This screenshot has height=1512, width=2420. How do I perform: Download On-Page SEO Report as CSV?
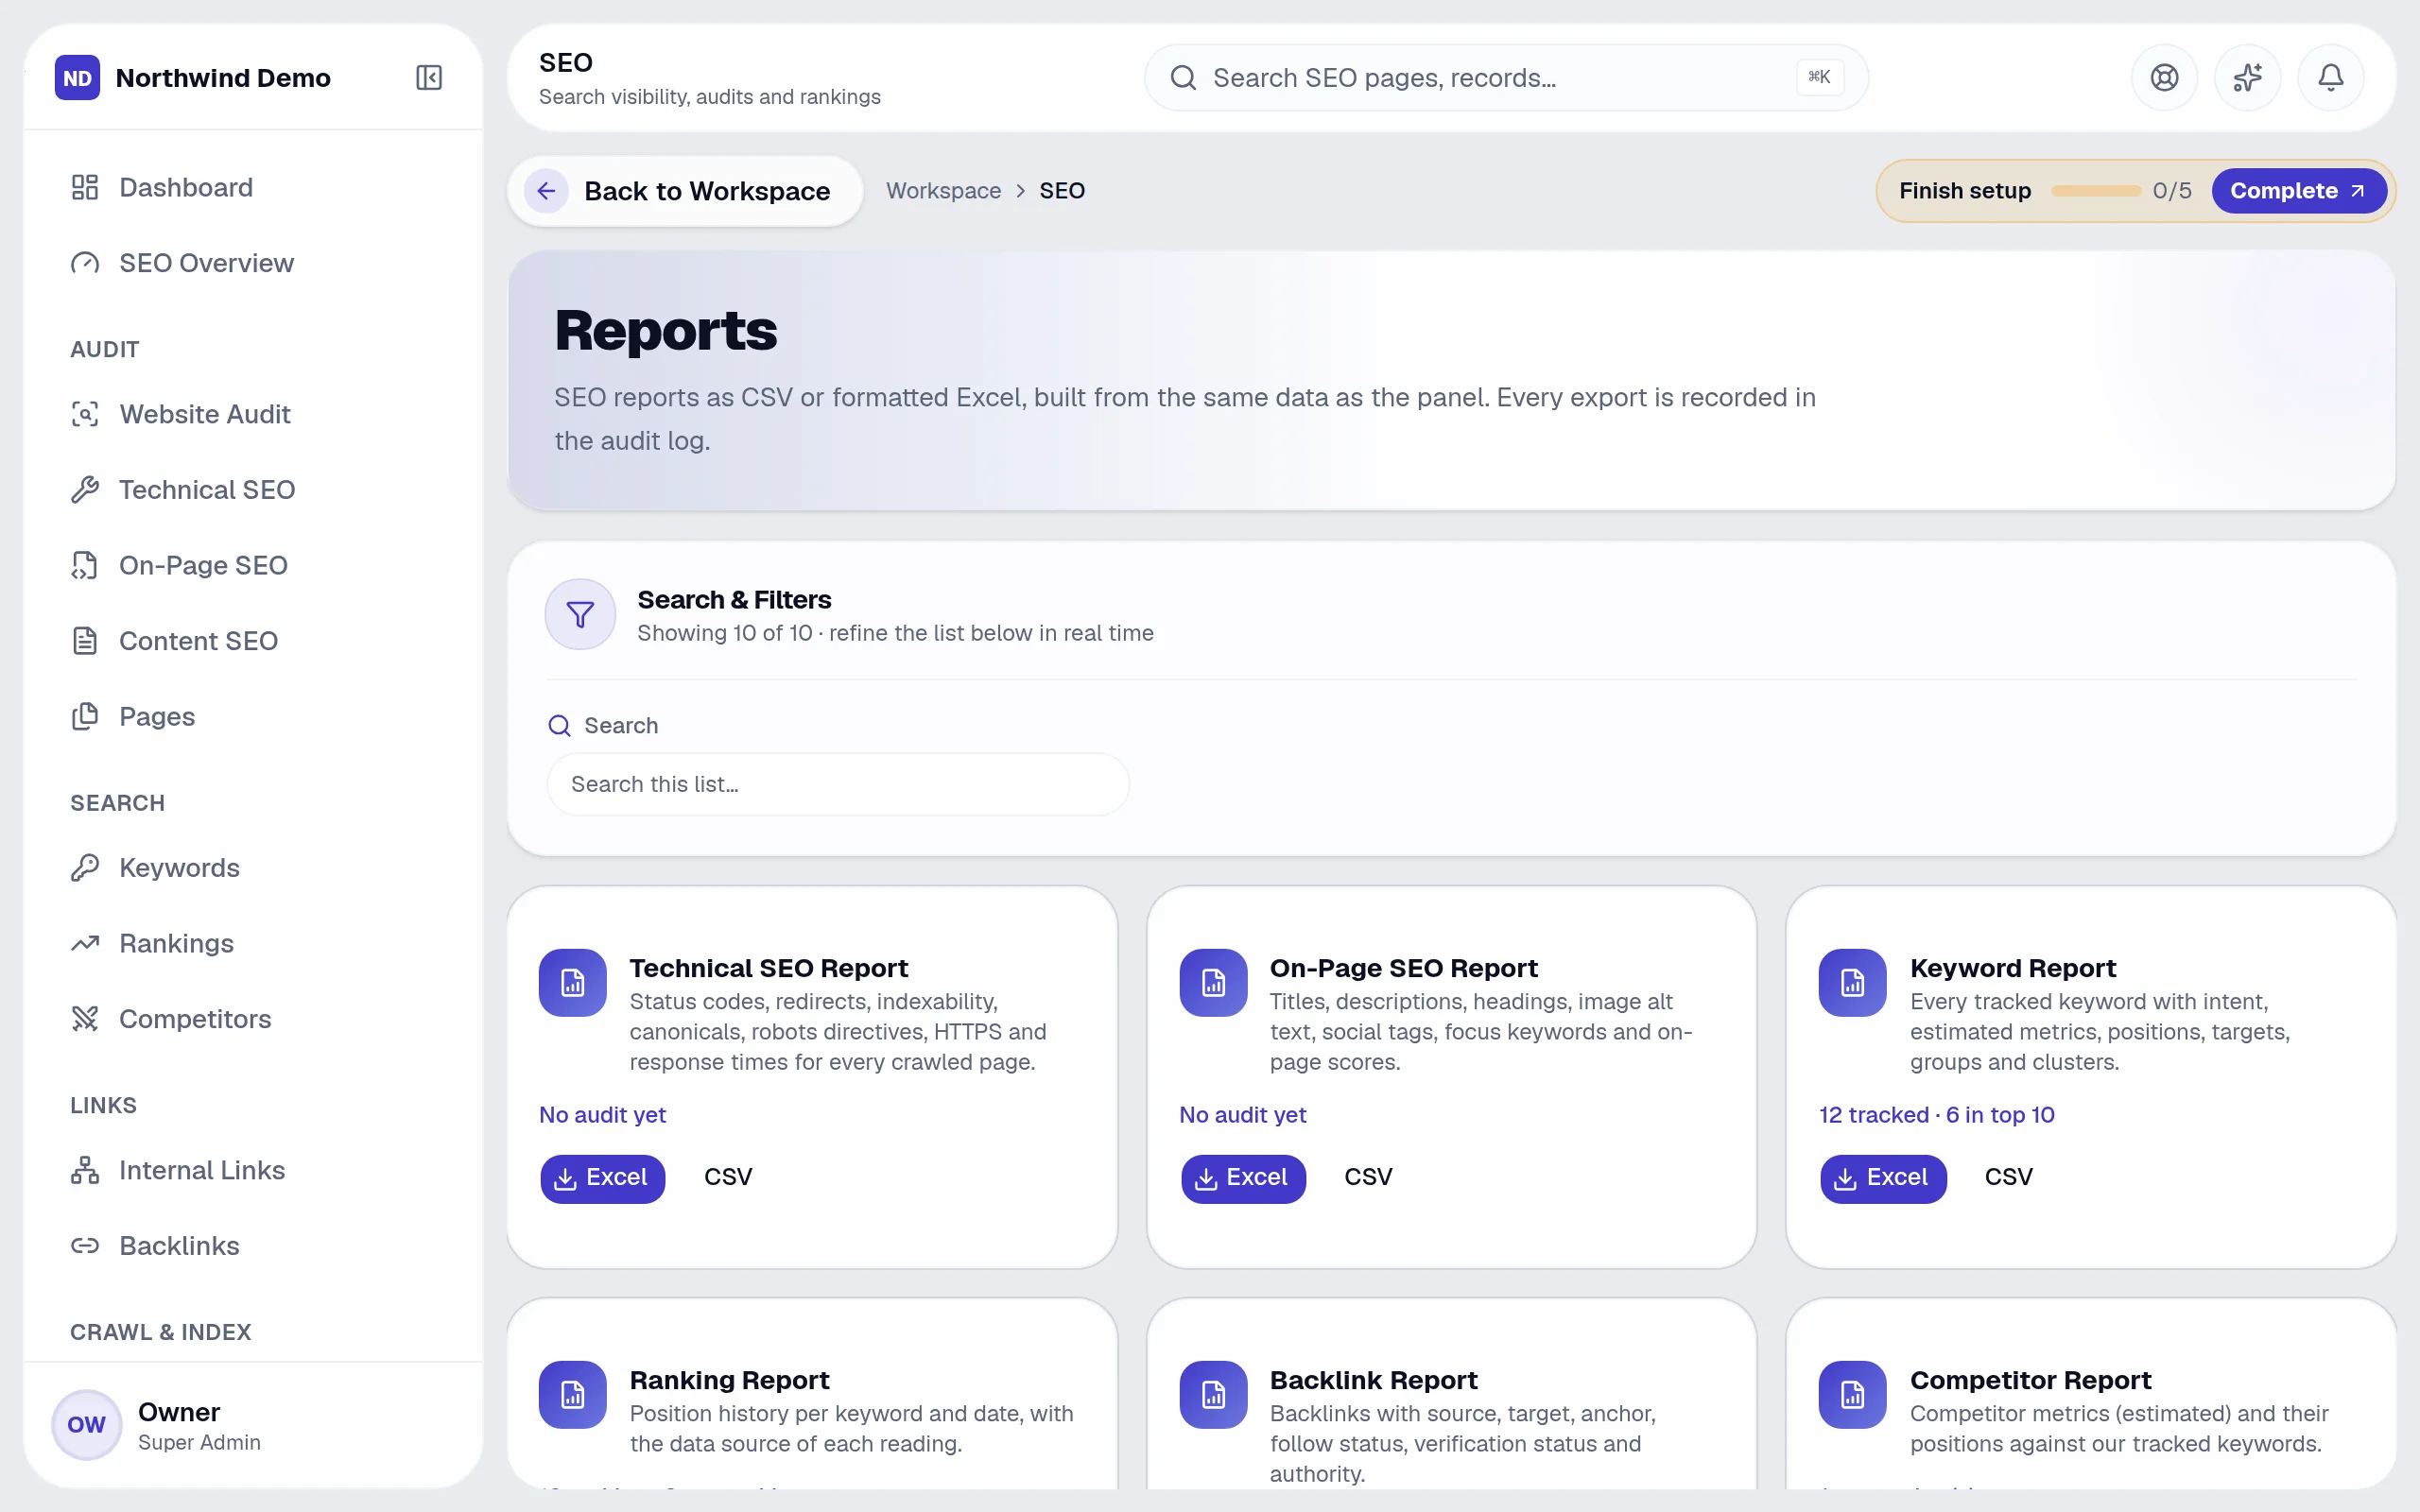pos(1368,1178)
